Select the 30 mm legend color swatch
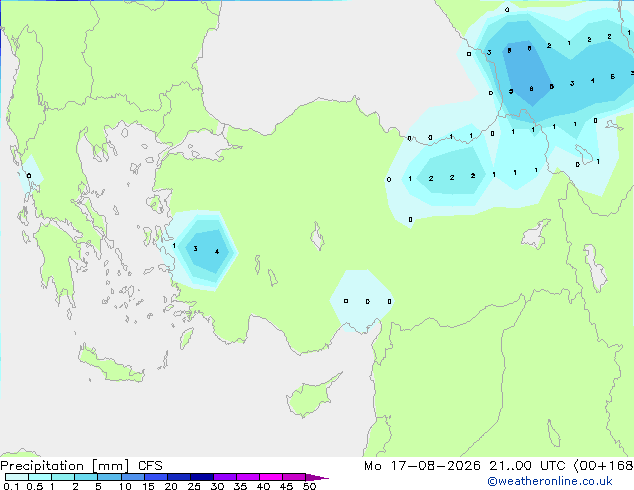 [x=224, y=477]
